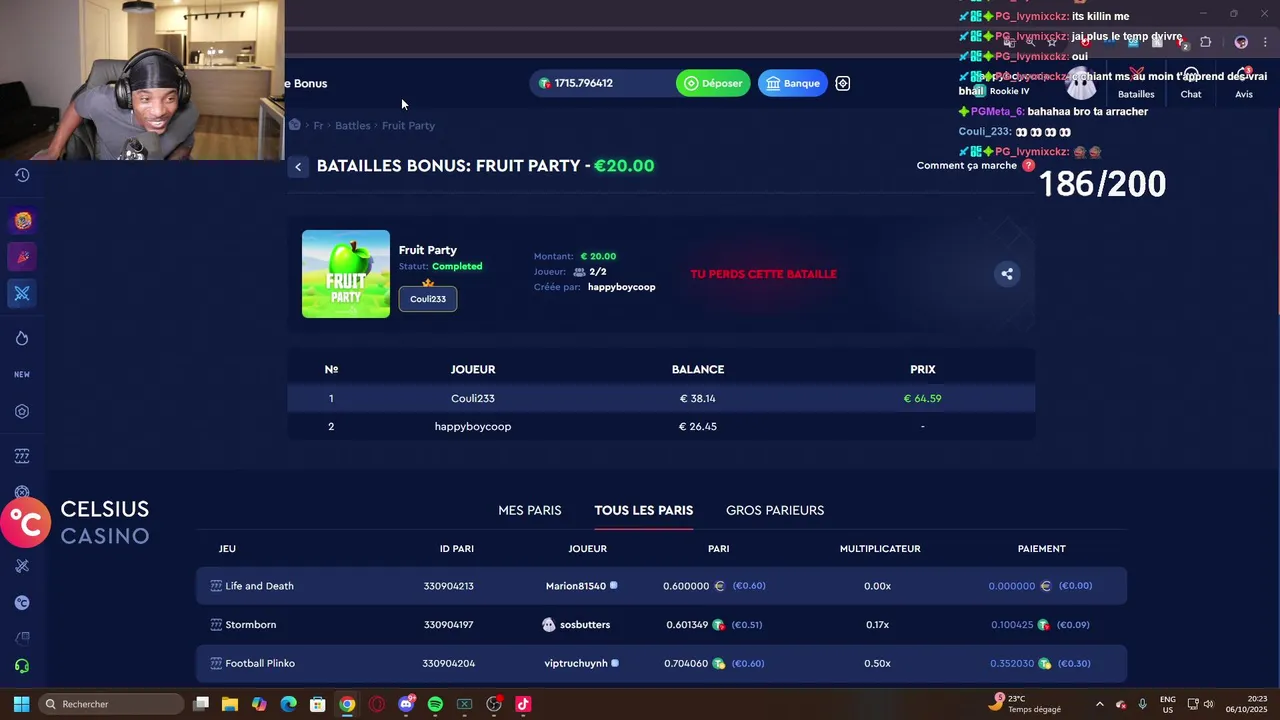Open the flame hot games sidebar icon
Screen dimensions: 1280x720
(22, 338)
